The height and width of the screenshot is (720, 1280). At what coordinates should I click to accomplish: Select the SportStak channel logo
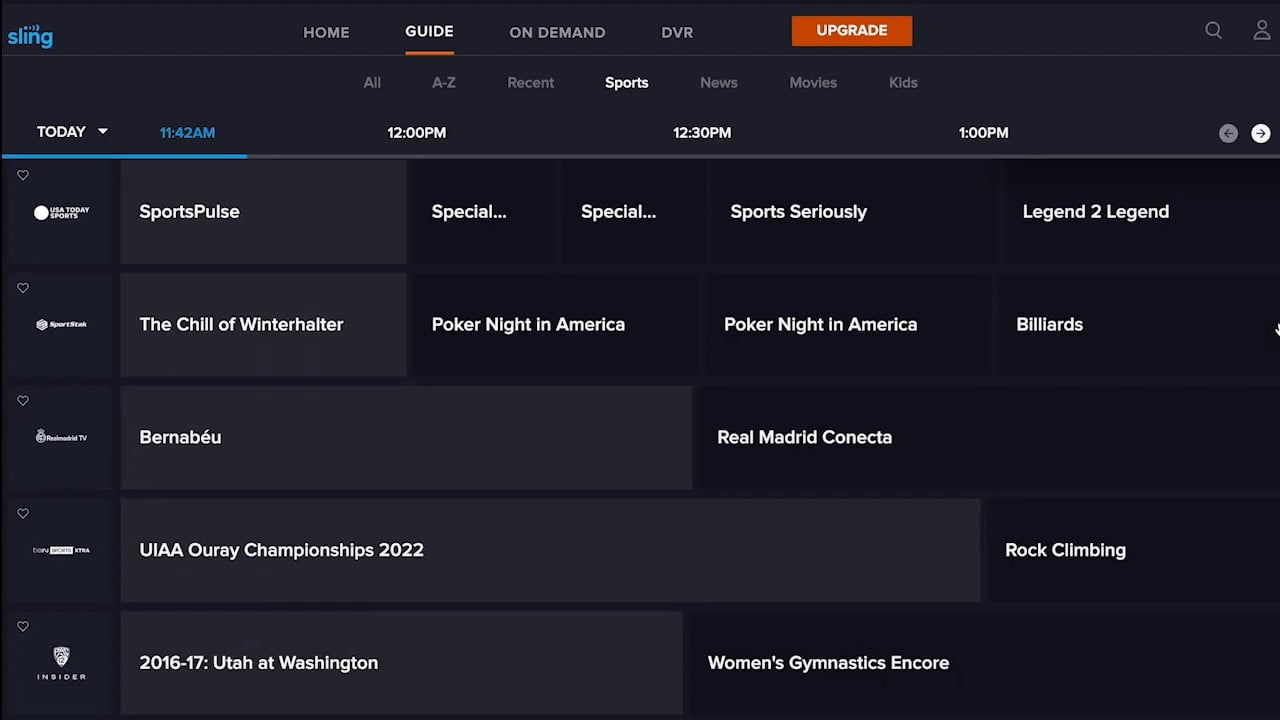tap(60, 324)
